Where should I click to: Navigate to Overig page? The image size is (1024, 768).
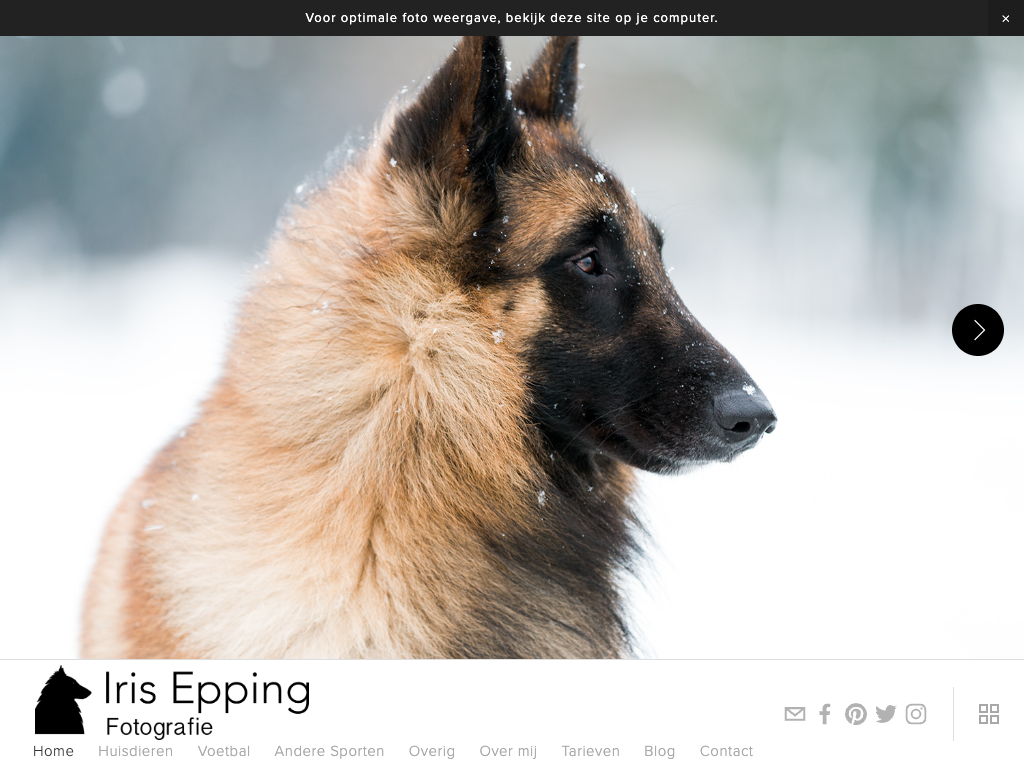[x=432, y=752]
